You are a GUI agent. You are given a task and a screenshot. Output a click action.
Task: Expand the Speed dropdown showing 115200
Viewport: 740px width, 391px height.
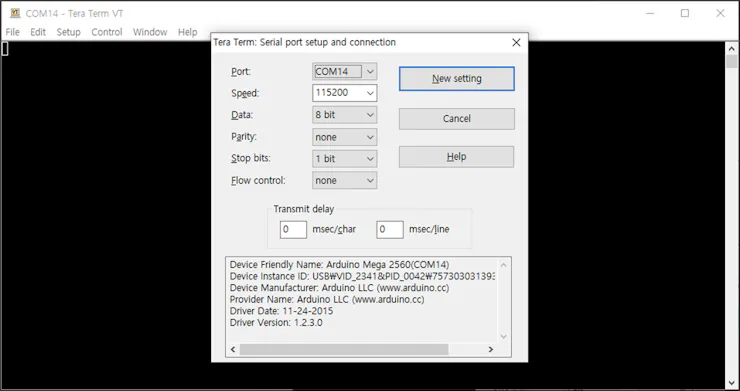(x=370, y=93)
